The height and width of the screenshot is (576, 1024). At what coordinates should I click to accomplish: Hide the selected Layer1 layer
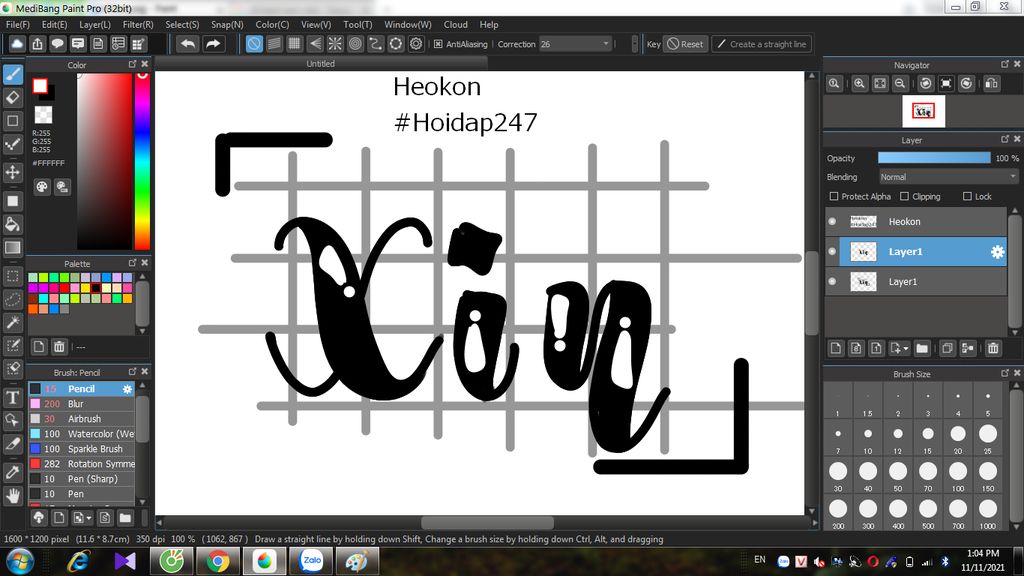point(832,251)
